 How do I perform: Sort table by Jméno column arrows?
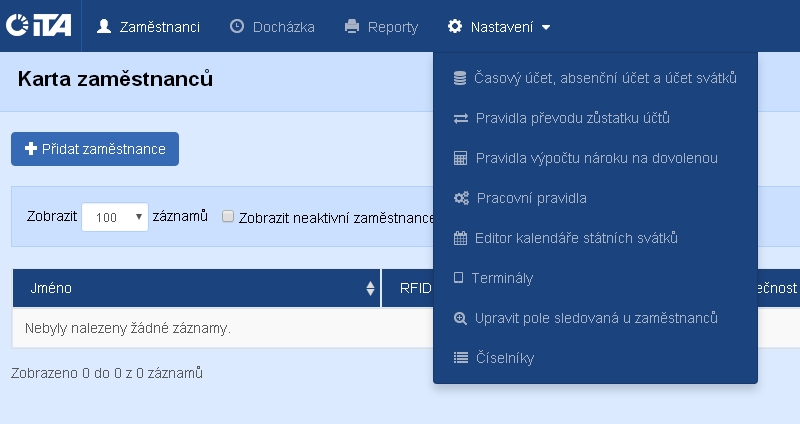[x=371, y=289]
